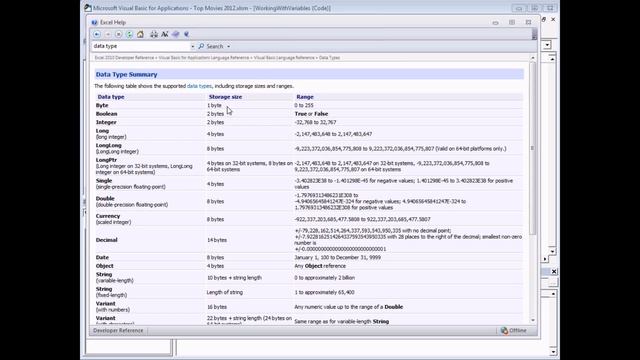Image resolution: width=640 pixels, height=360 pixels.
Task: Click '10 bytes + string length' cell
Action: [x=234, y=278]
